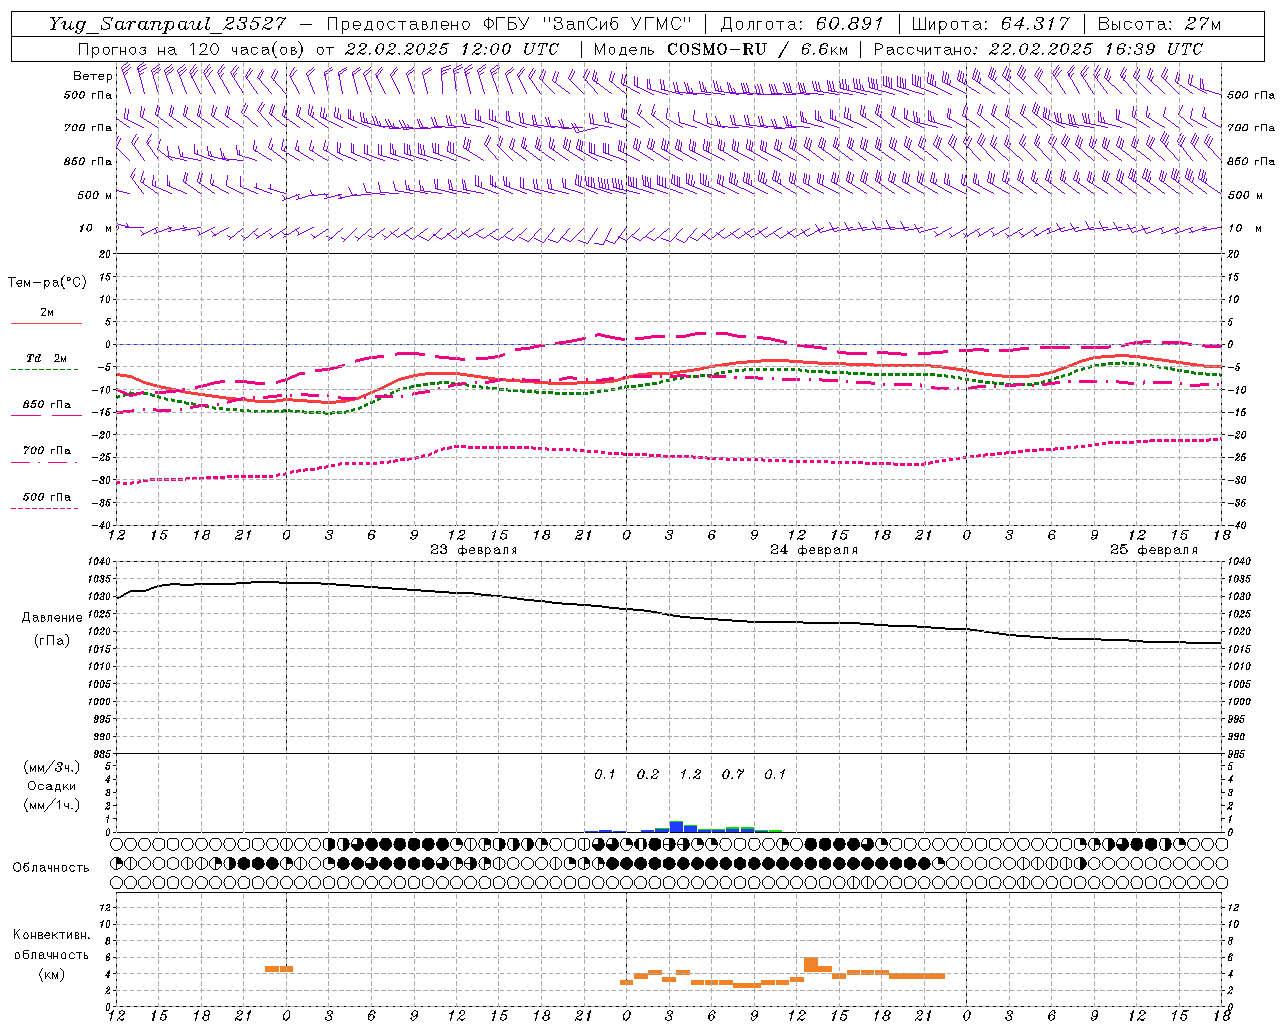The height and width of the screenshot is (1024, 1280).
Task: Click the precipitation value 1.2
Action: click(690, 775)
